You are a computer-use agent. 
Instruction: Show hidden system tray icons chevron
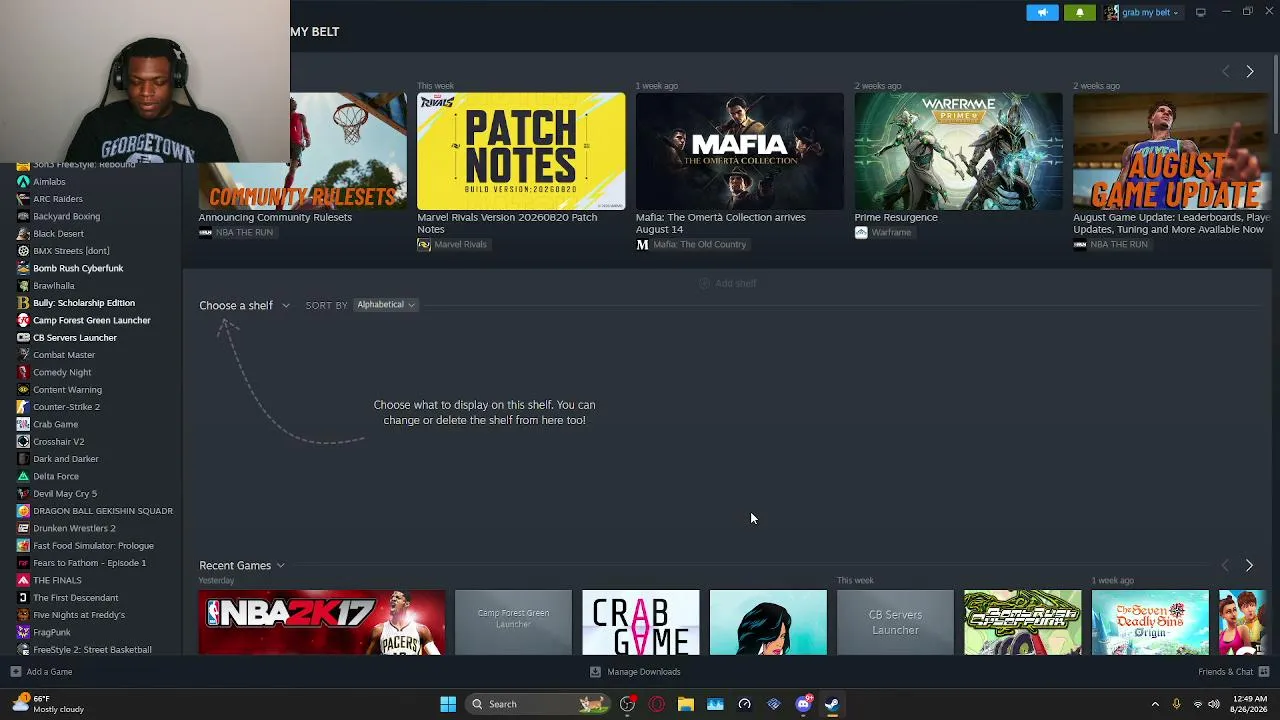point(1155,704)
